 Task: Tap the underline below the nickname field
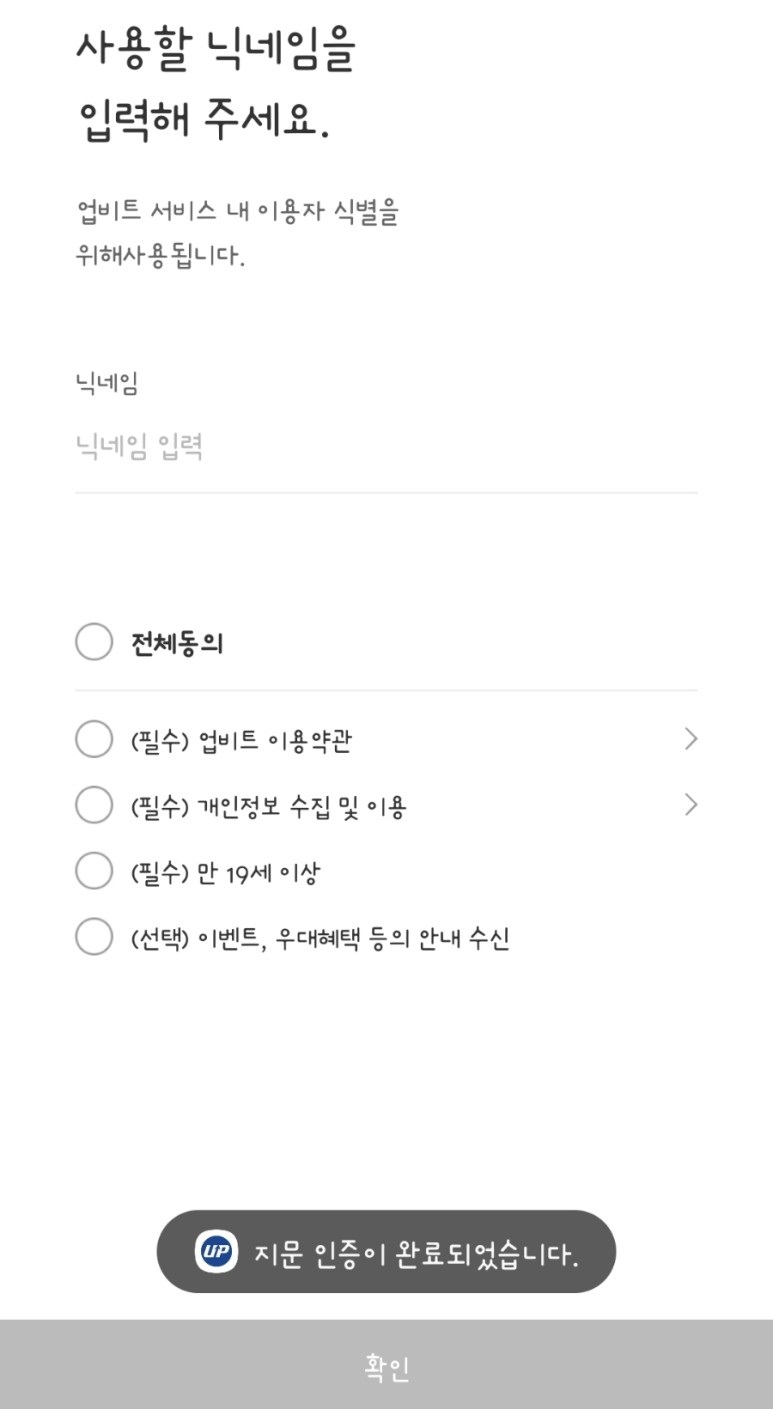tap(386, 492)
